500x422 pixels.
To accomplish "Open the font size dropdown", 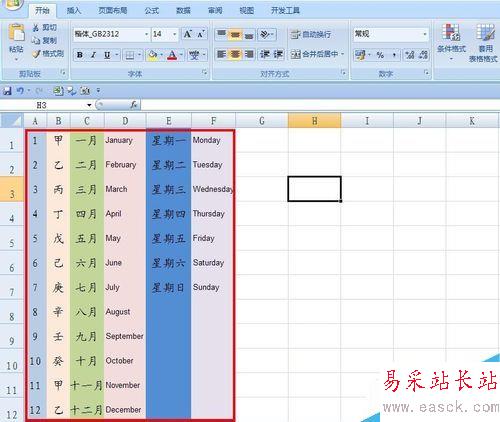I will click(174, 34).
